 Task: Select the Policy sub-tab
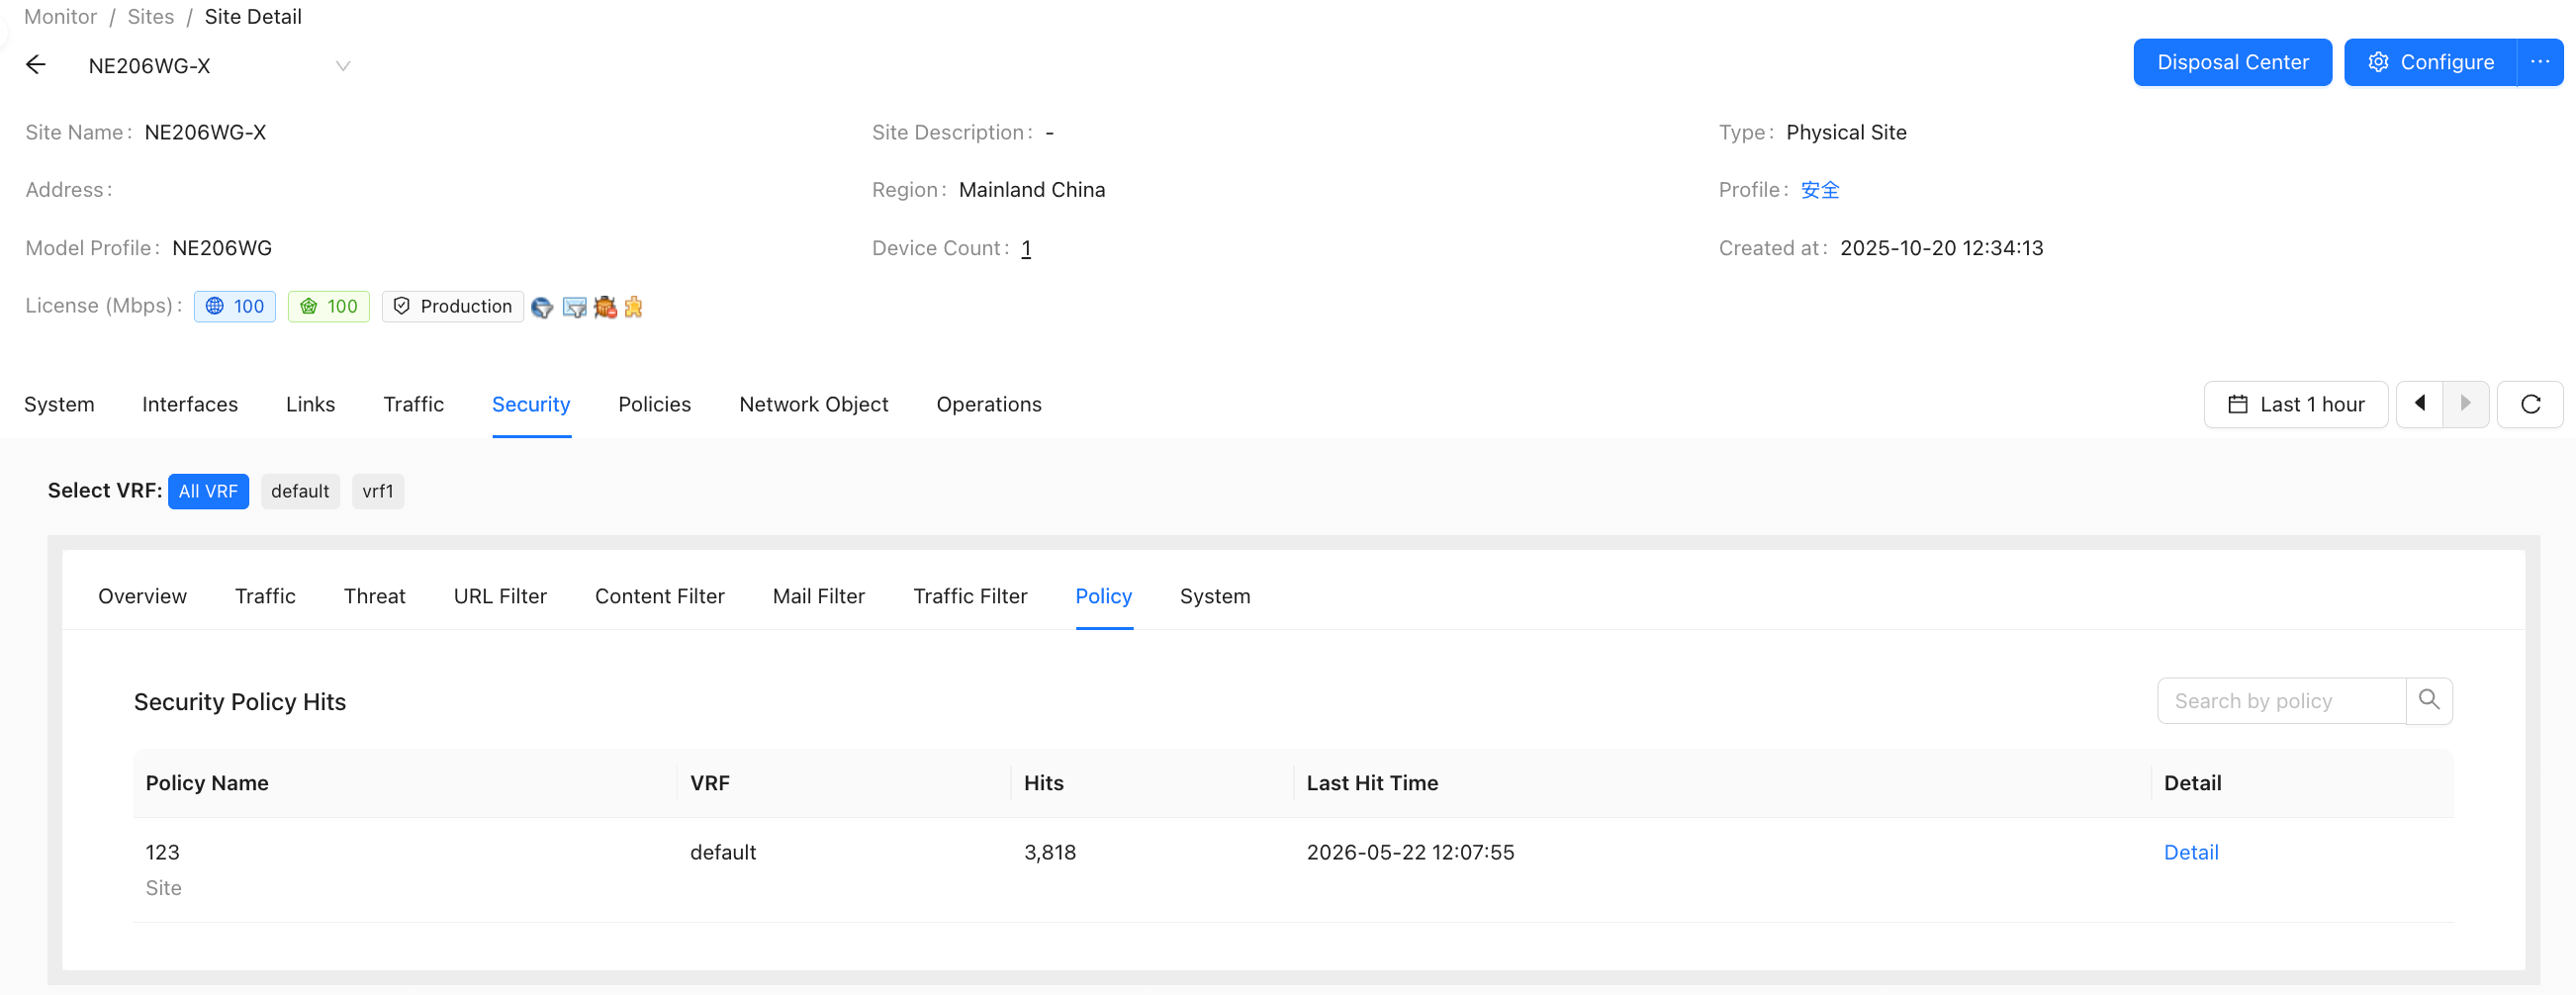tap(1104, 596)
